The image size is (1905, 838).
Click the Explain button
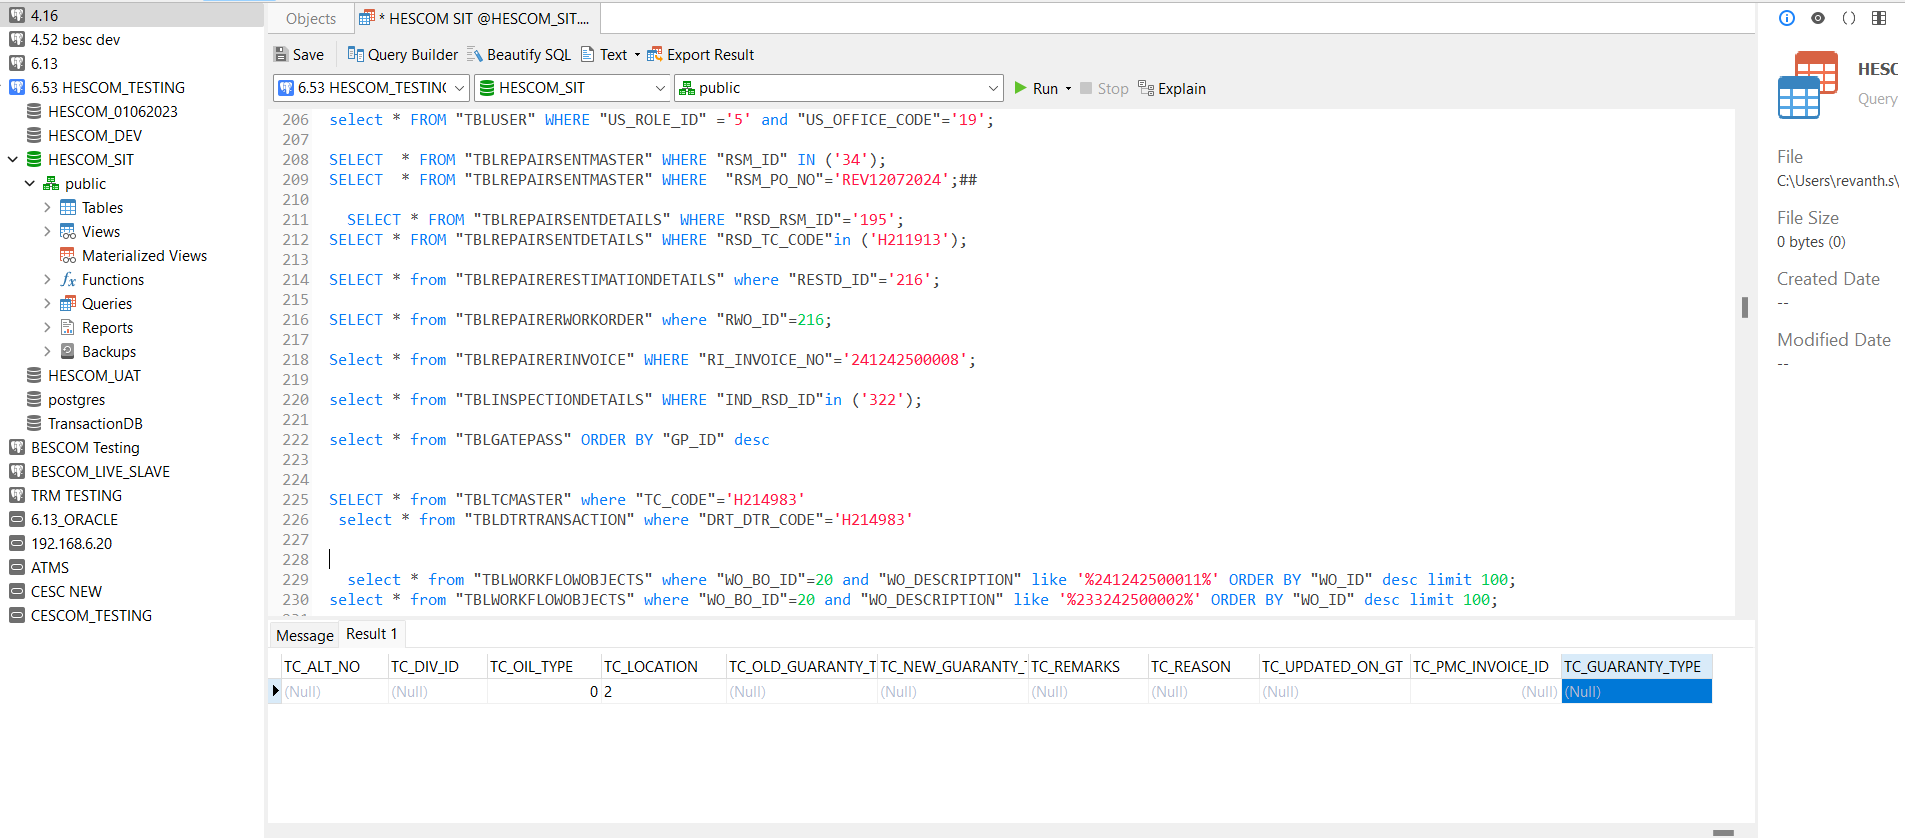(1172, 88)
